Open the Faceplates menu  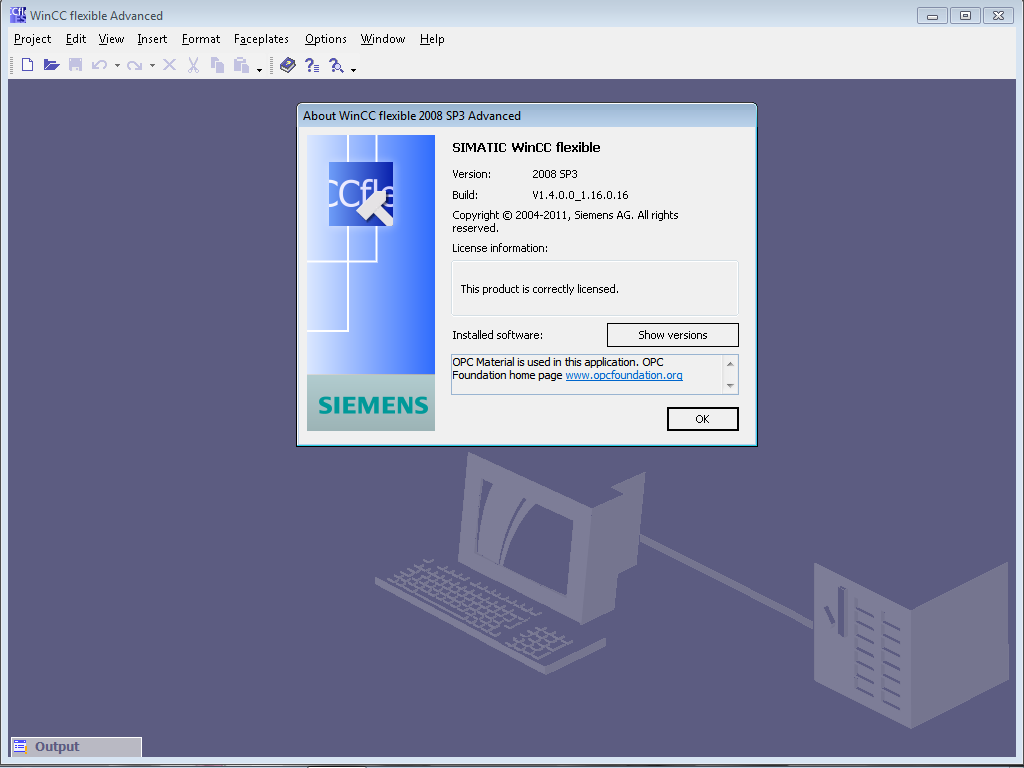(x=261, y=39)
